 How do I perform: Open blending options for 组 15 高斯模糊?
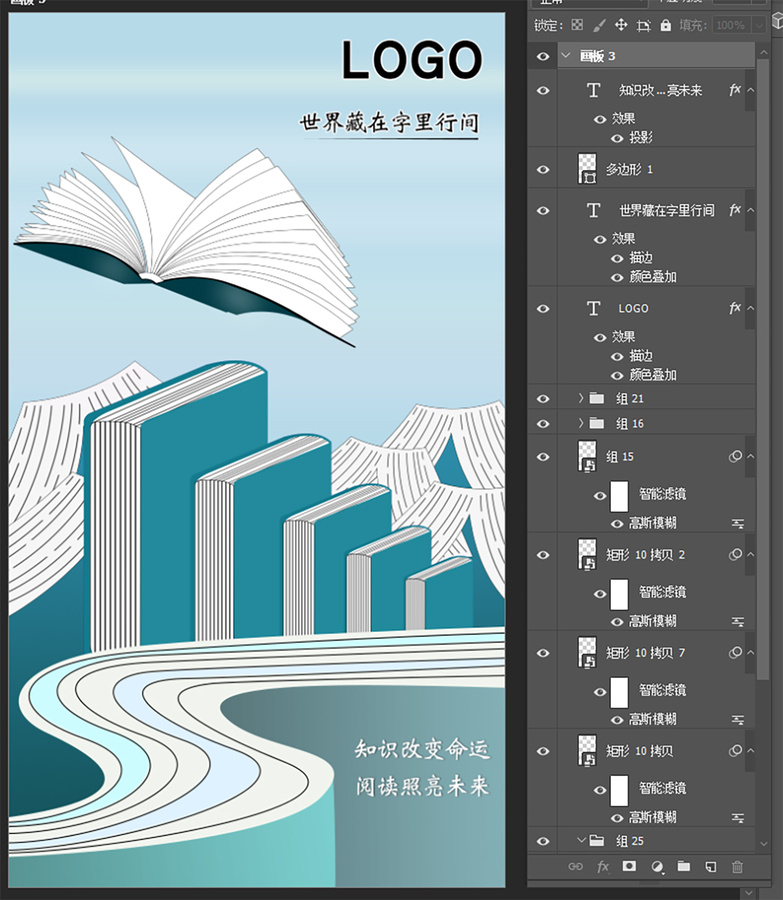(x=738, y=523)
